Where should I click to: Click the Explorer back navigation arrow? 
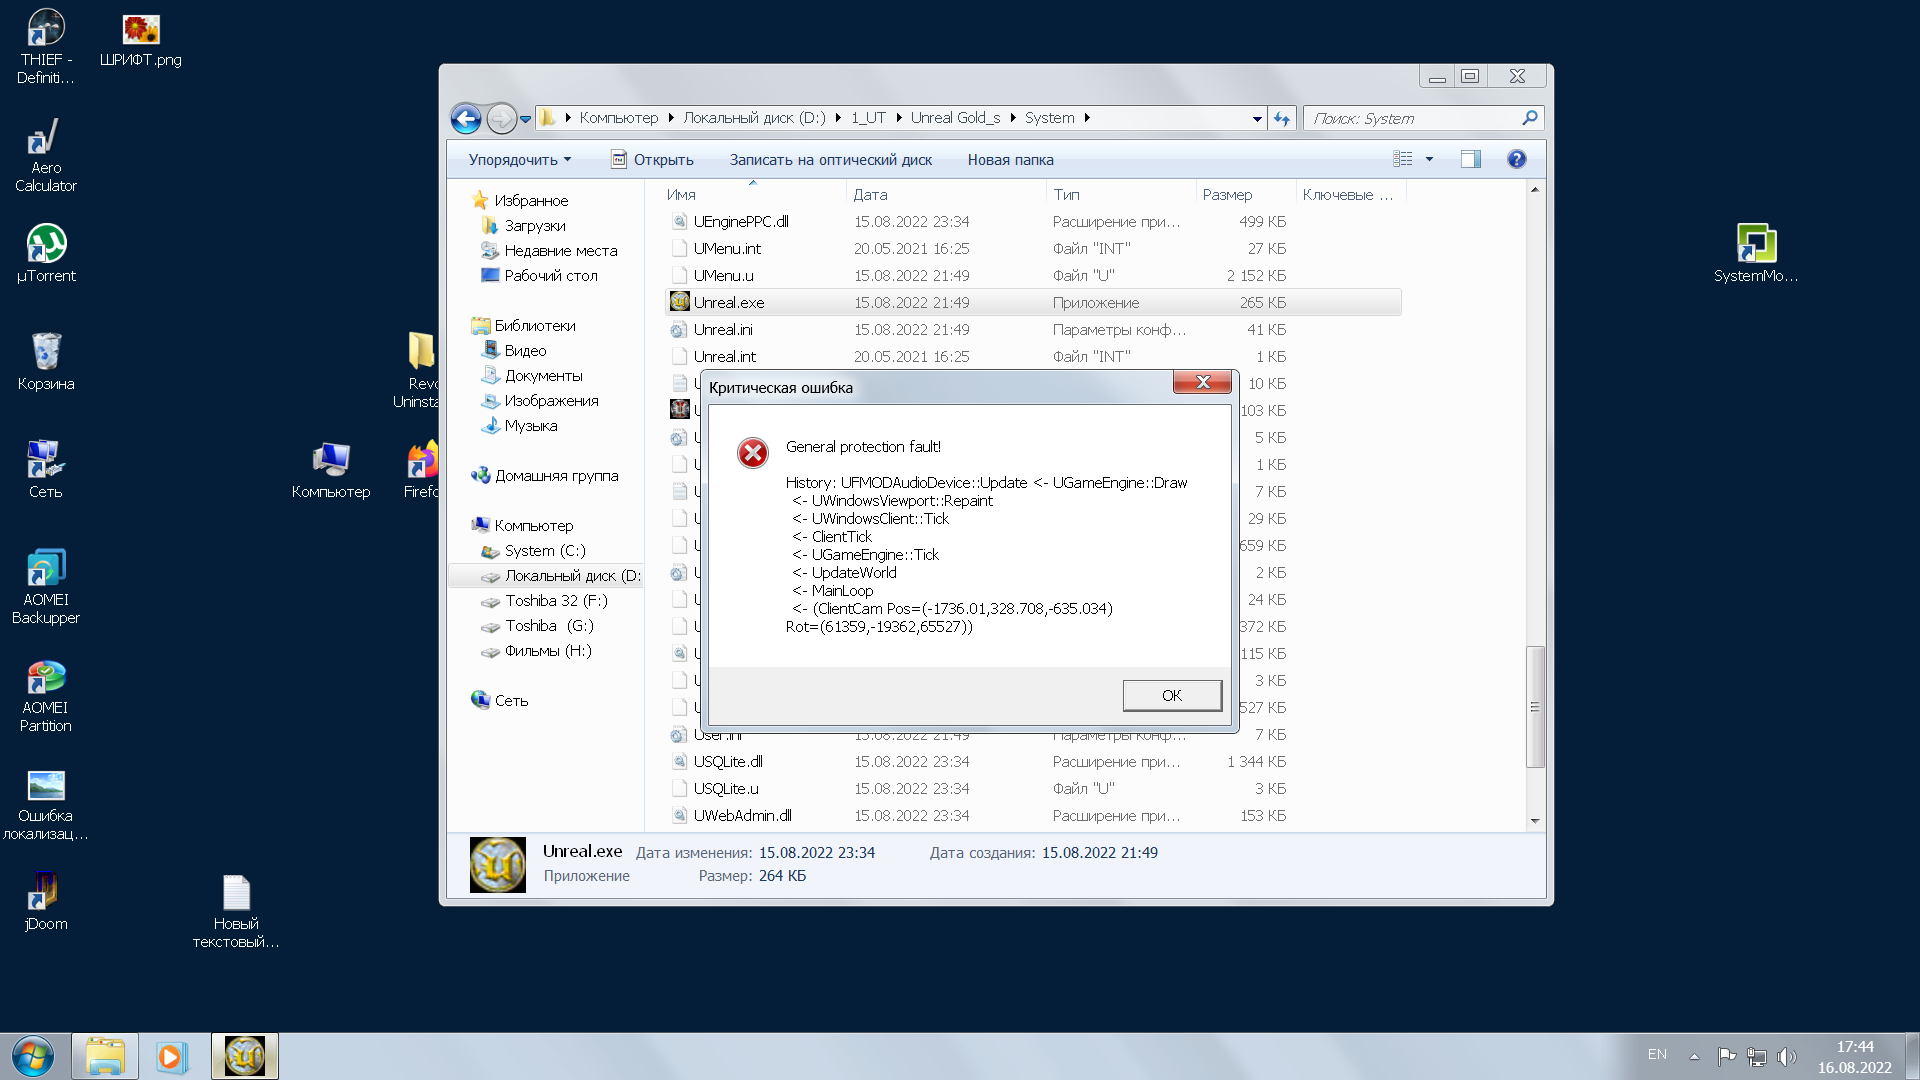point(466,119)
